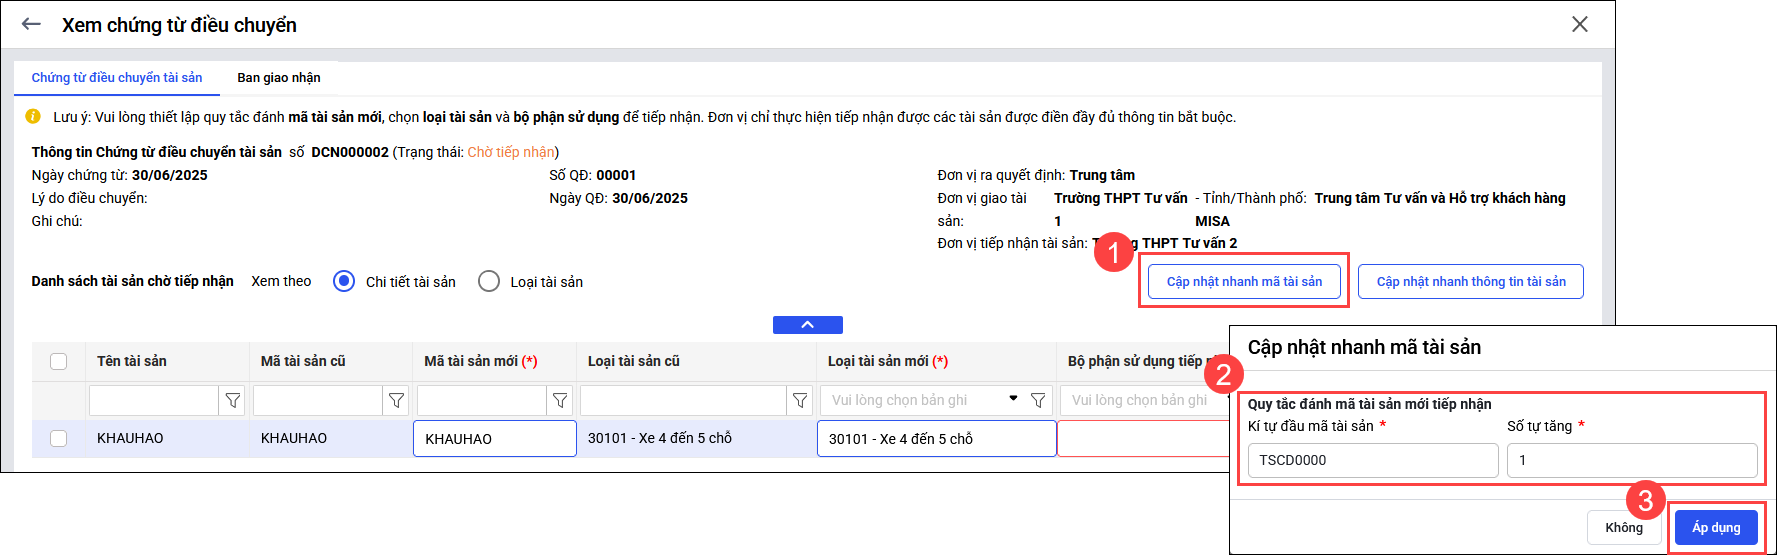1777x555 pixels.
Task: Click the filter icon under Tên tài sản
Action: coord(233,400)
